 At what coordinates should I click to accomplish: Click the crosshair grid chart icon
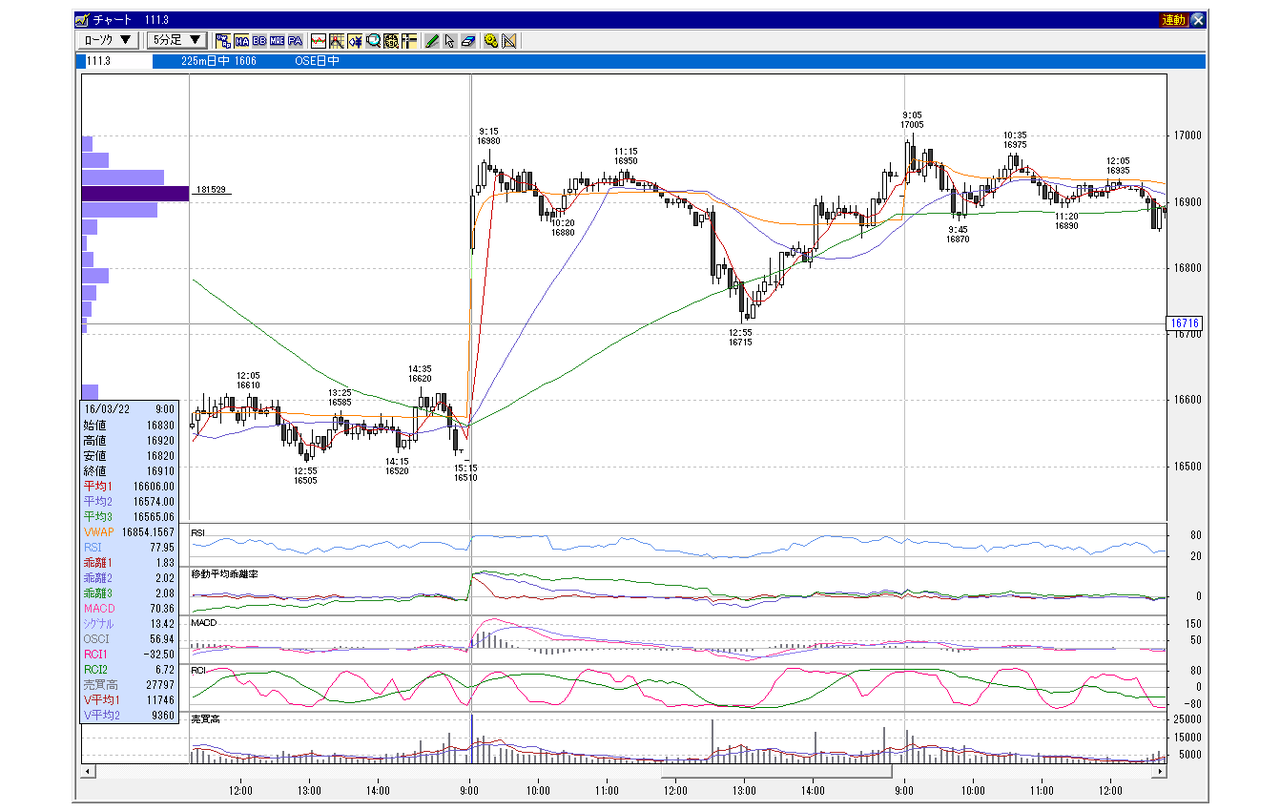click(337, 41)
